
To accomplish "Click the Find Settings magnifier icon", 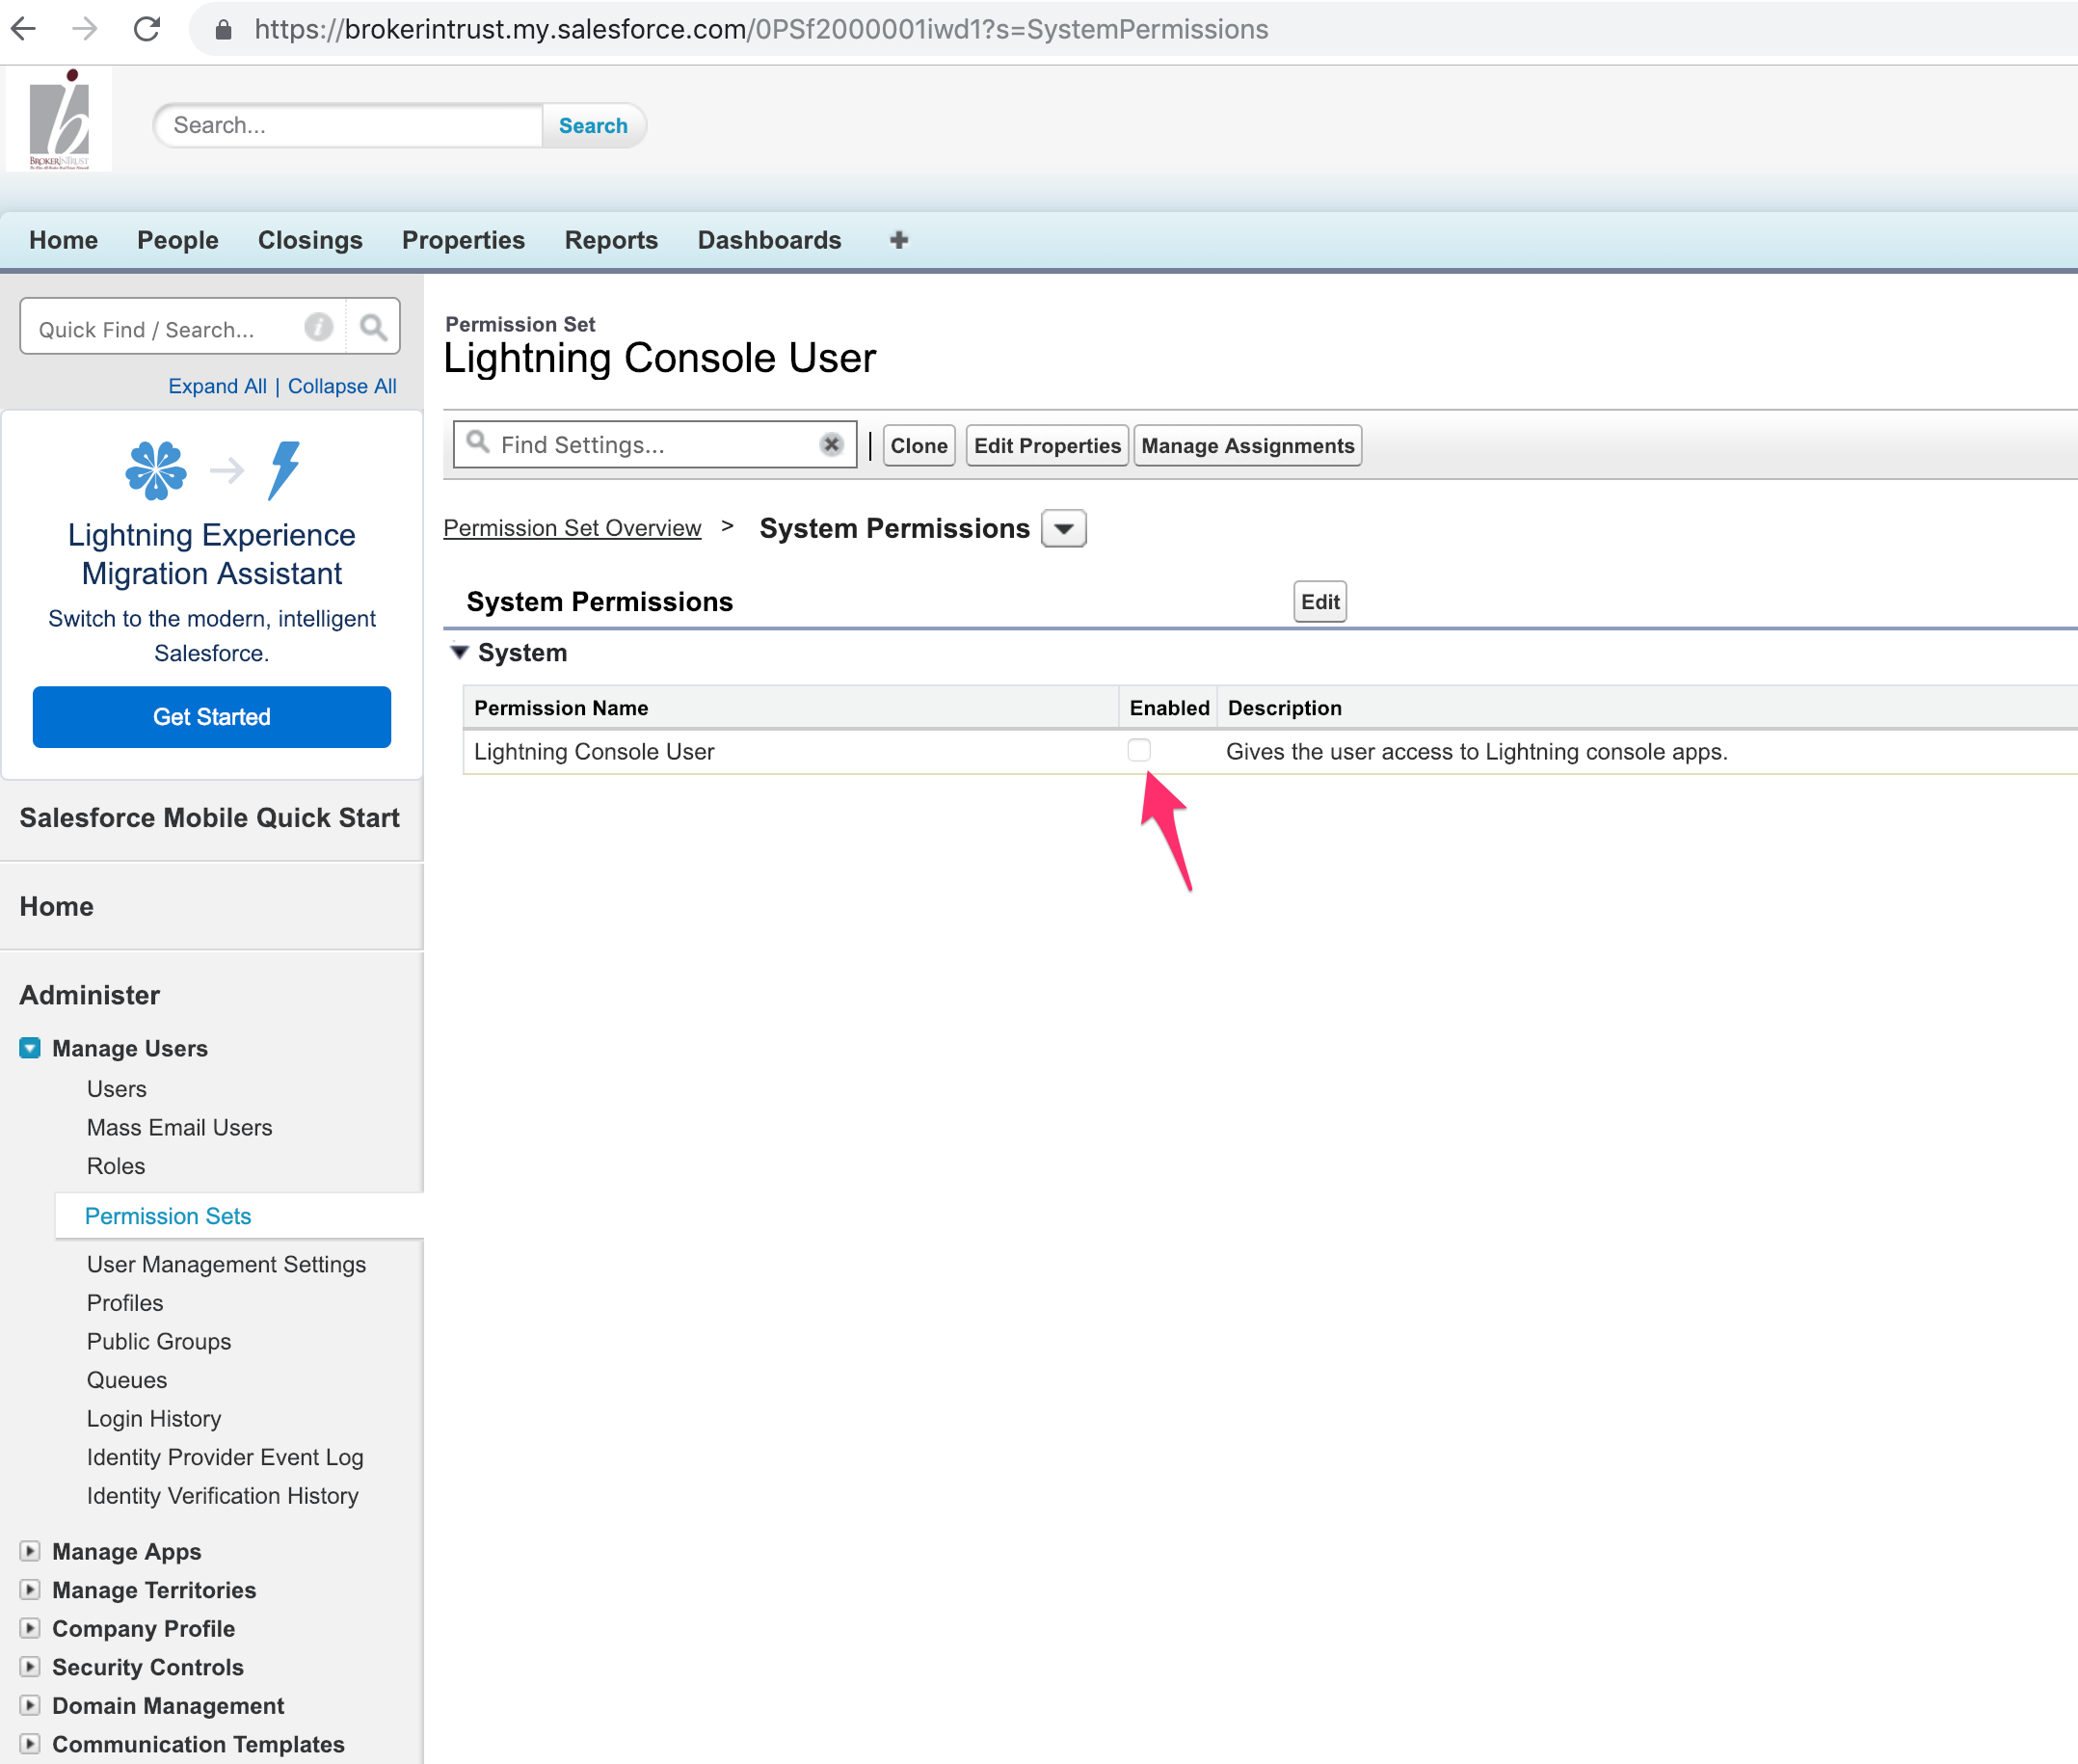I will [478, 442].
